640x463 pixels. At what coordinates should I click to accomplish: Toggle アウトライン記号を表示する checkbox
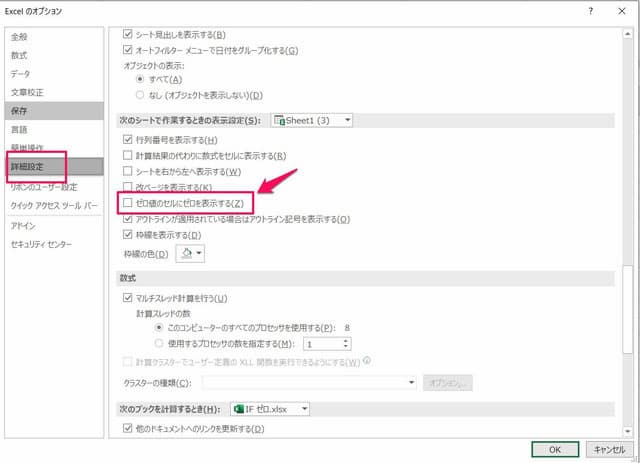[128, 219]
